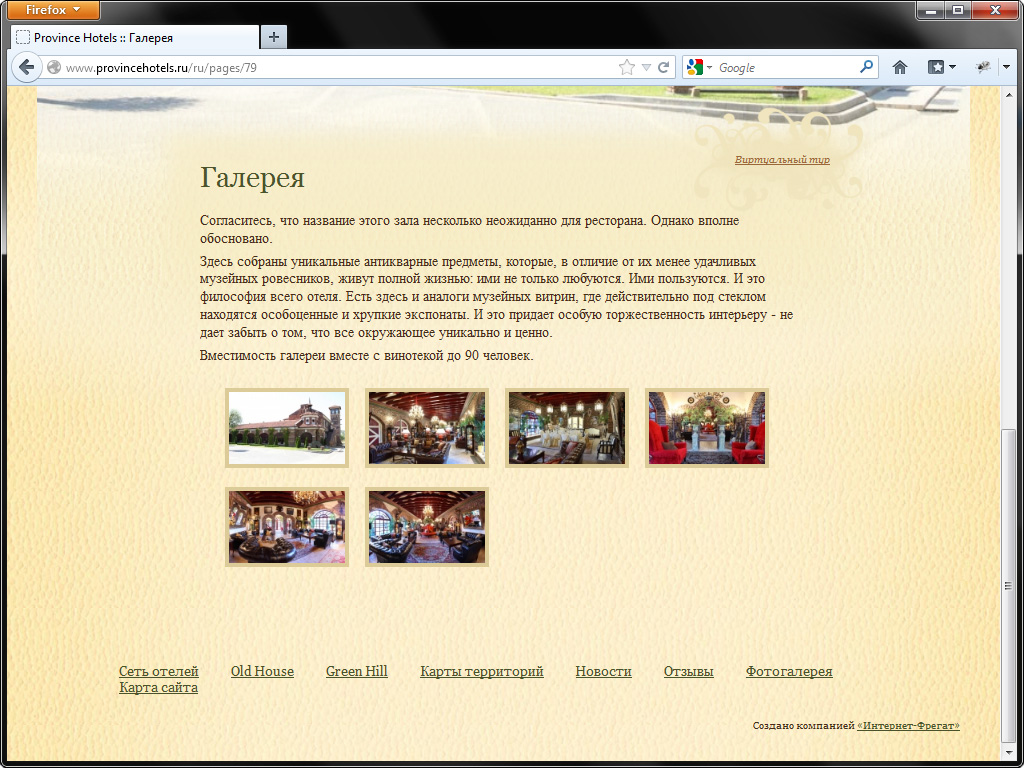
Task: Close the Firefox window
Action: tap(995, 10)
